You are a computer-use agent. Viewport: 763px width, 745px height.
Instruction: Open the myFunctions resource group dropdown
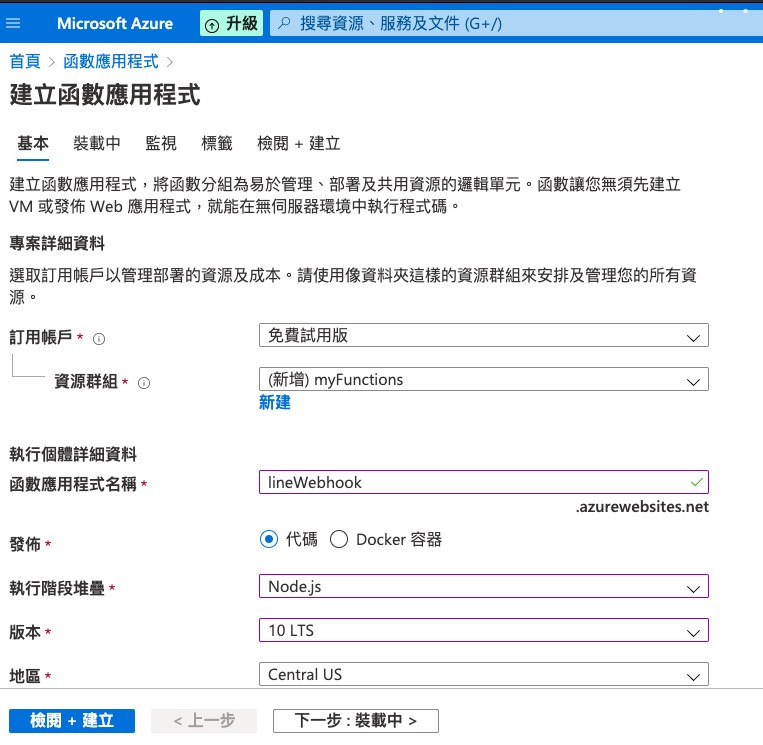pyautogui.click(x=484, y=379)
